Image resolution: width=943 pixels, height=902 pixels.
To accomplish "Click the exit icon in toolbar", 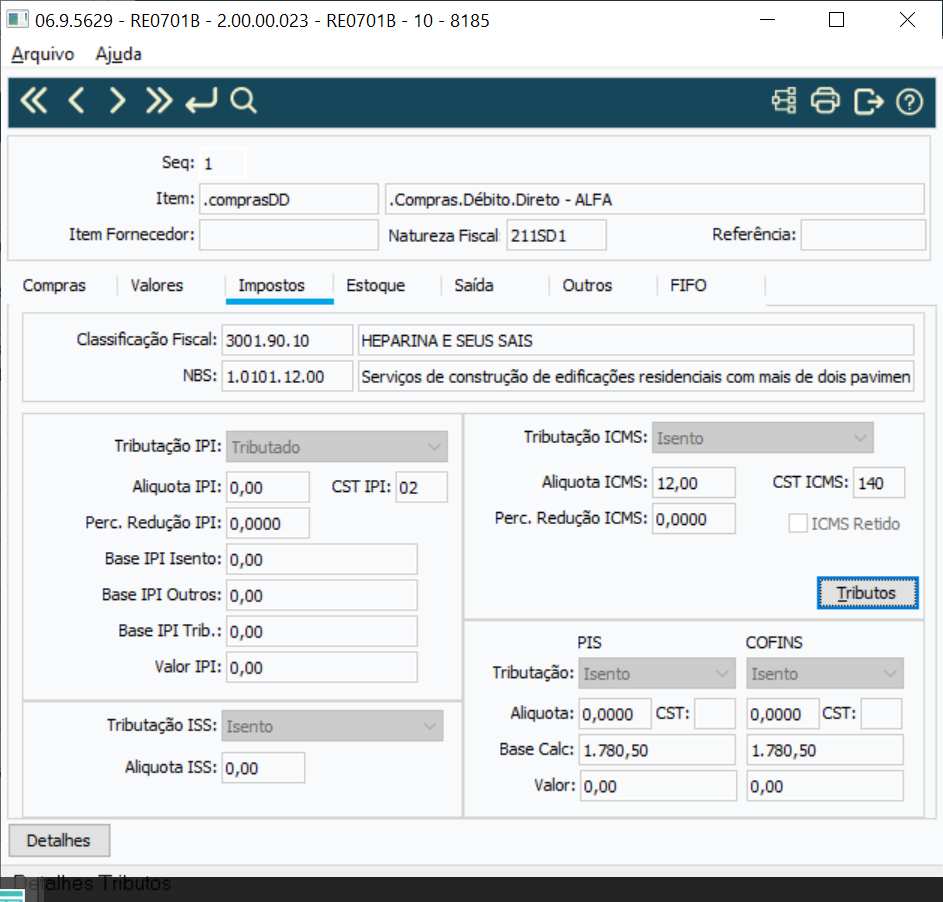I will tap(868, 101).
